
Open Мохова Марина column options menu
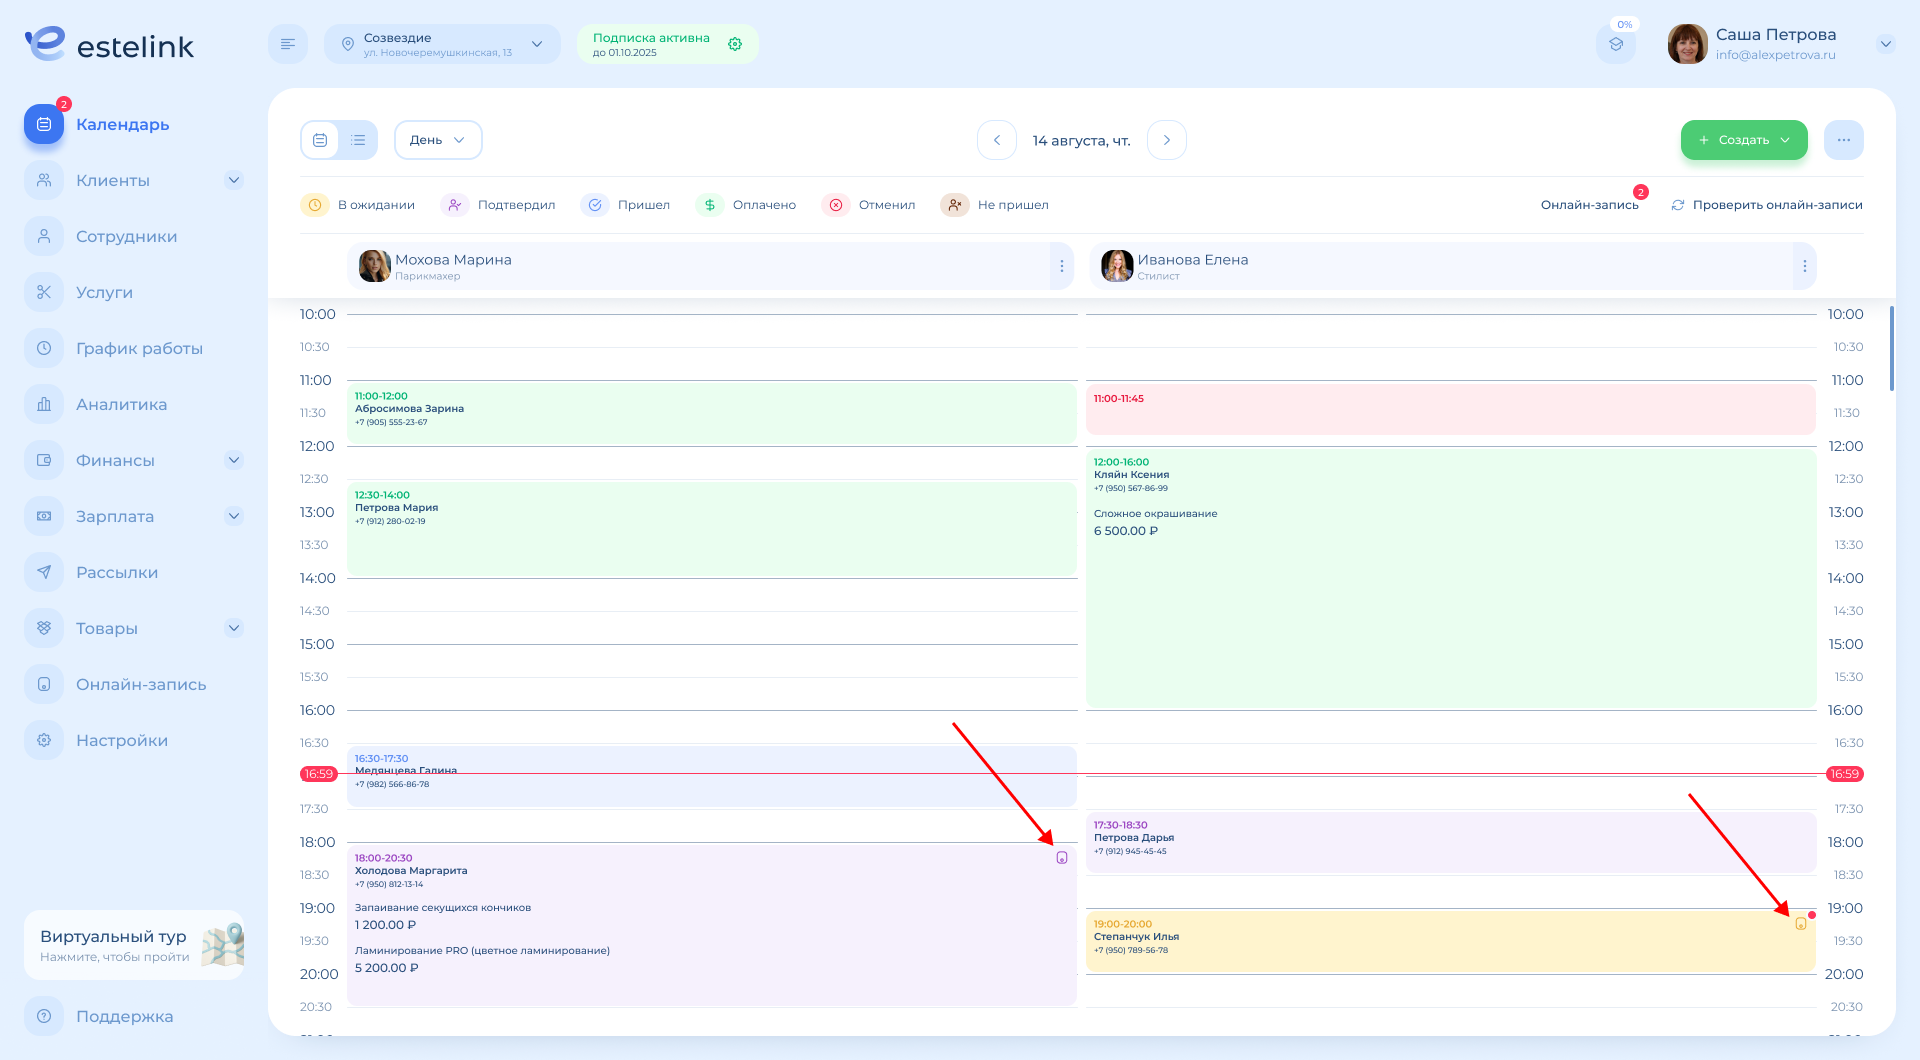(1061, 266)
